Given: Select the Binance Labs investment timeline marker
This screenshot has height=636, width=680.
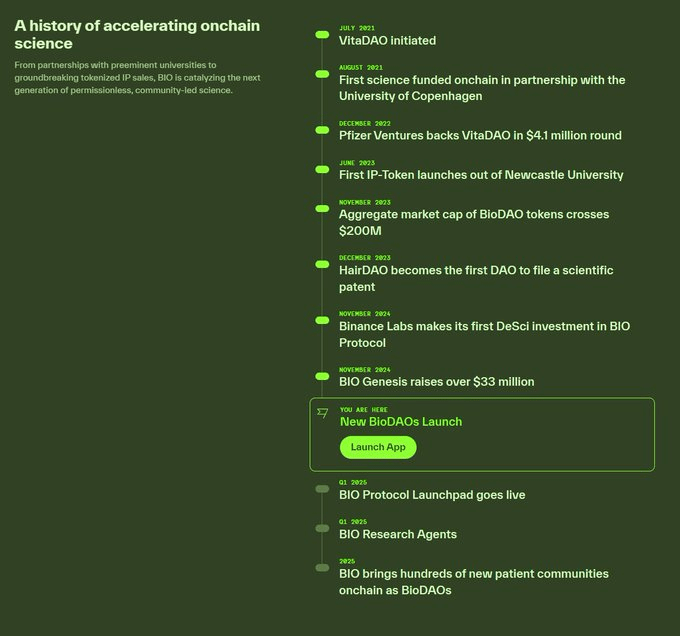Looking at the screenshot, I should pyautogui.click(x=322, y=320).
